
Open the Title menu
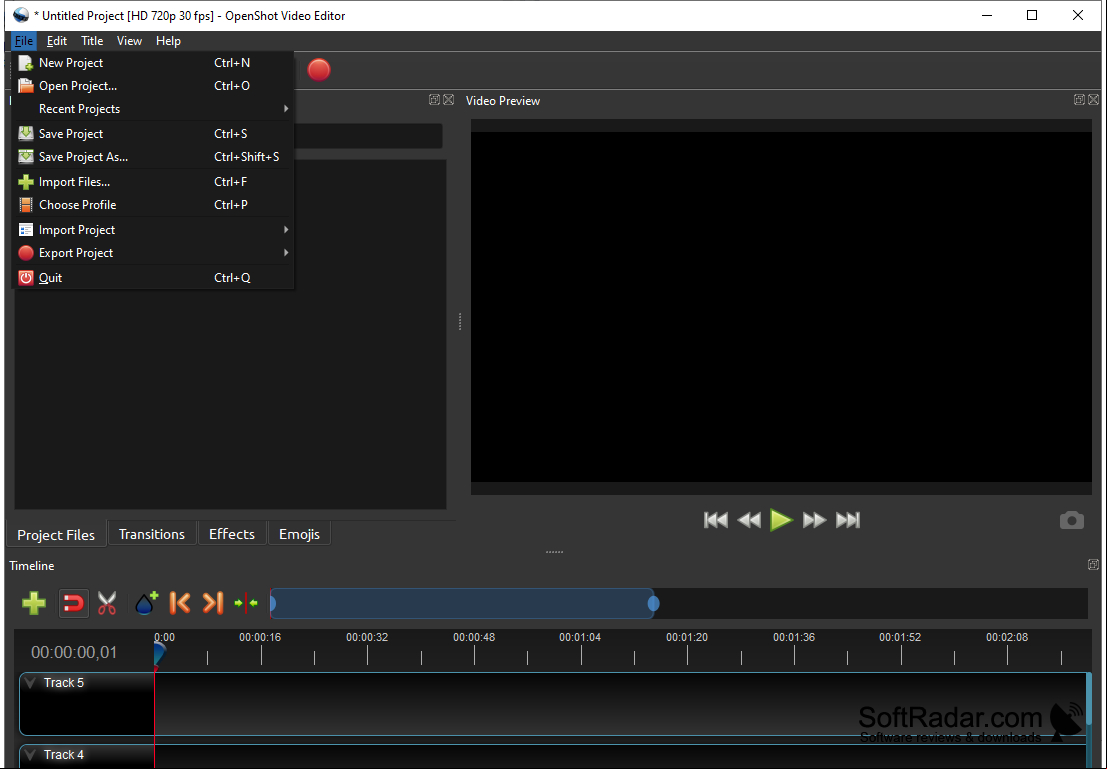pyautogui.click(x=92, y=41)
